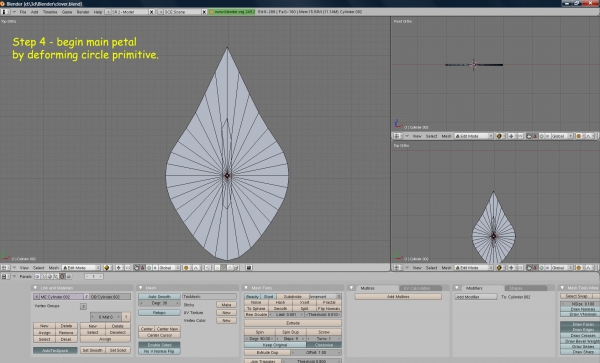Open Editing buttons context icon
The height and width of the screenshot is (363, 600).
pos(62,276)
